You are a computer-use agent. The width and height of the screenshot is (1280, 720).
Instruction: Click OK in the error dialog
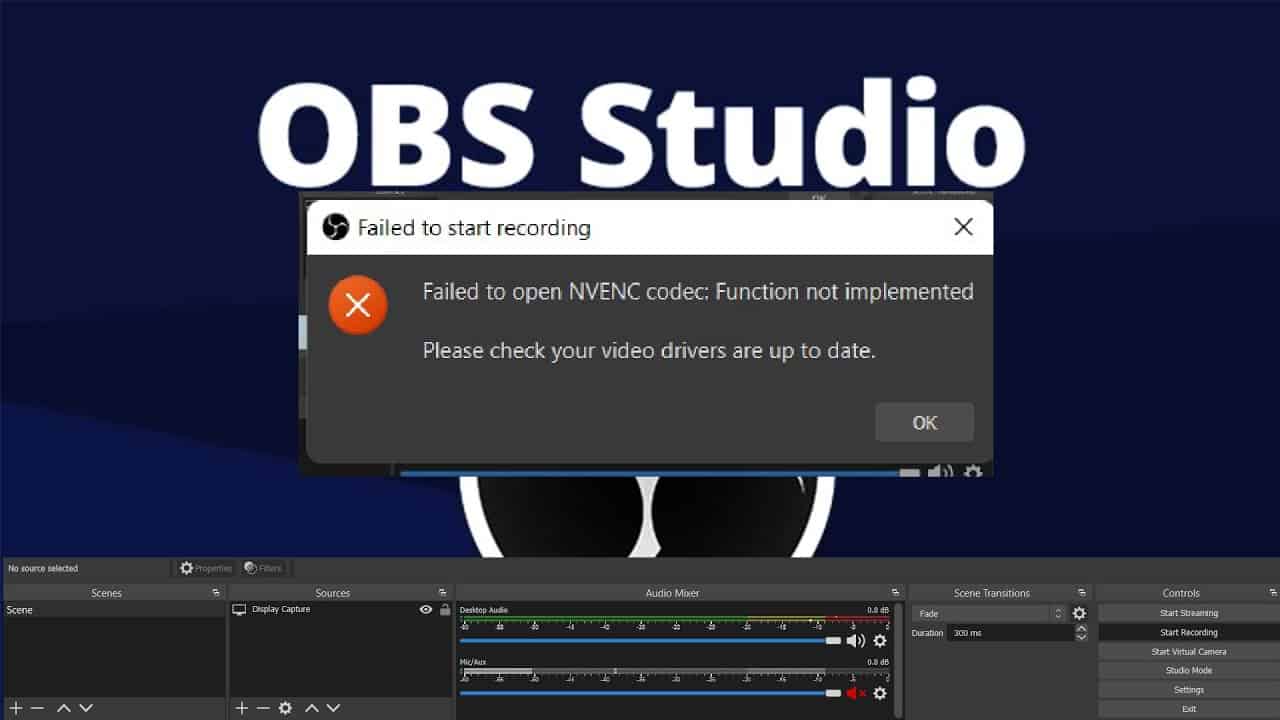tap(924, 423)
